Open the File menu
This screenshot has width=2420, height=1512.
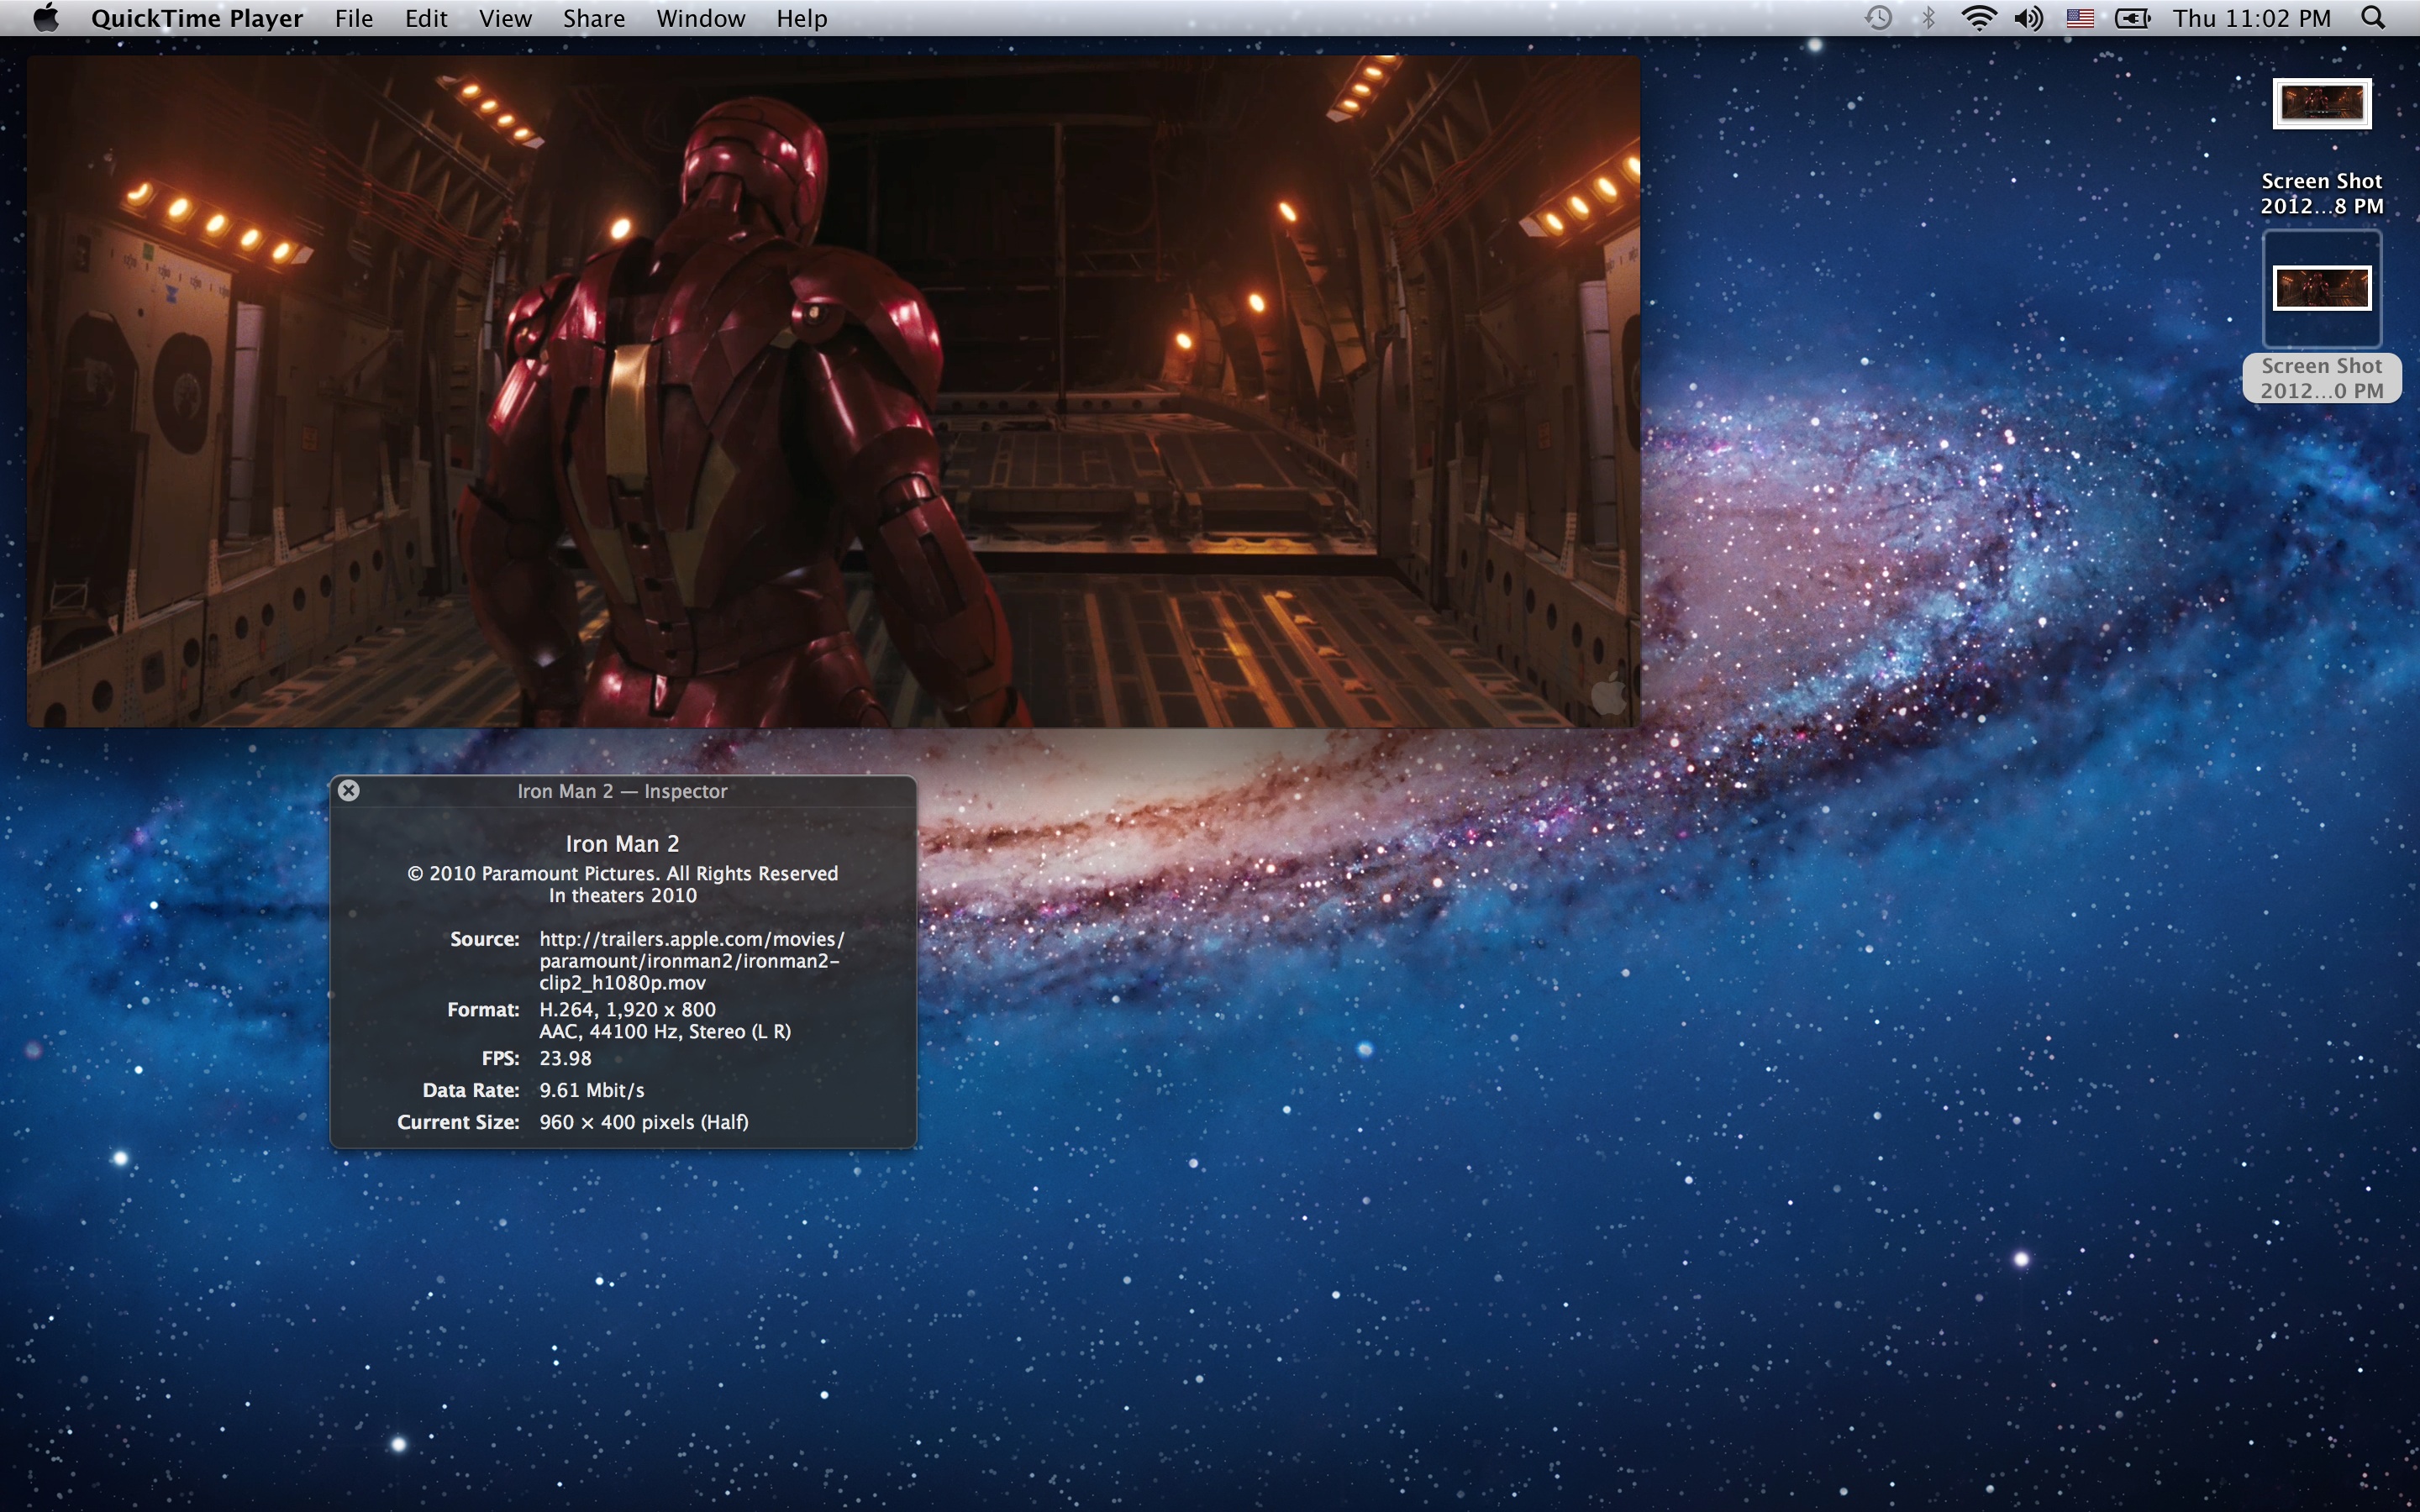(x=354, y=18)
